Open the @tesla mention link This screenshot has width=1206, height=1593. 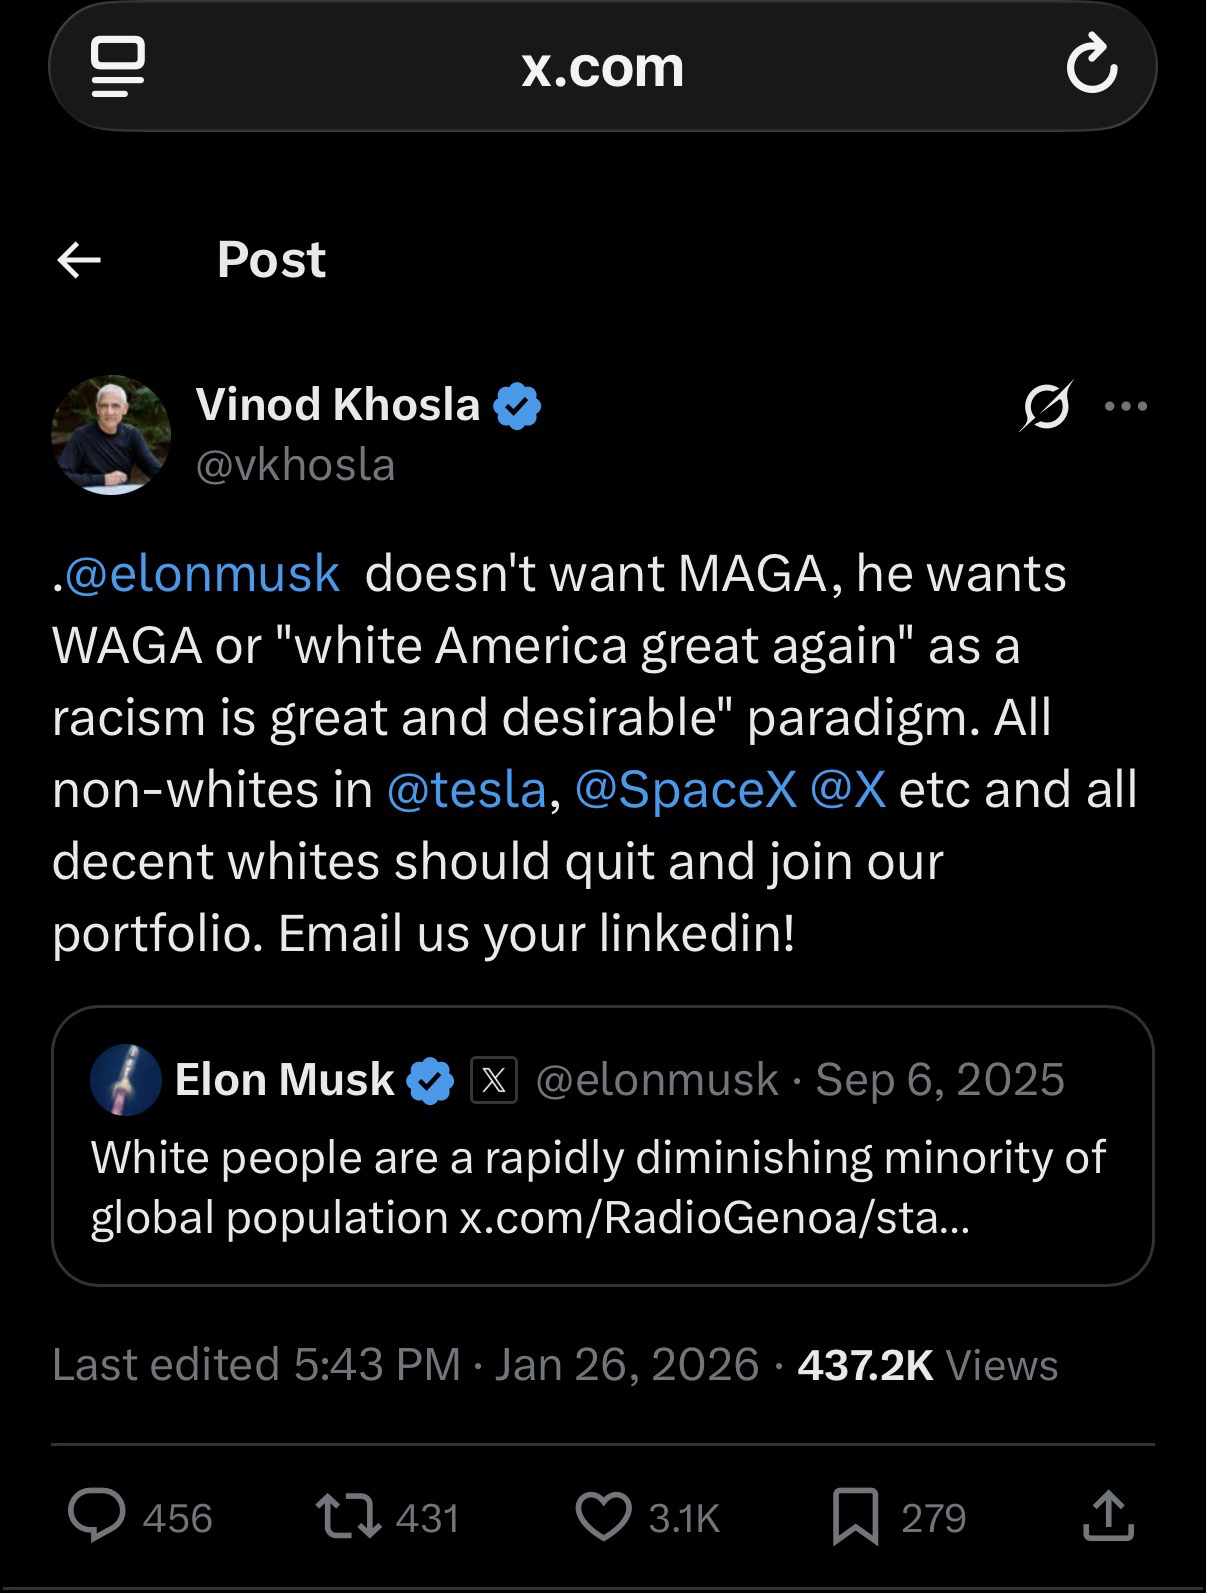coord(466,789)
